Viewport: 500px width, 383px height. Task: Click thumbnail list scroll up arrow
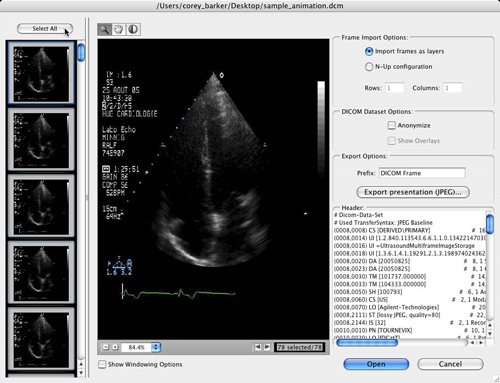coord(81,364)
